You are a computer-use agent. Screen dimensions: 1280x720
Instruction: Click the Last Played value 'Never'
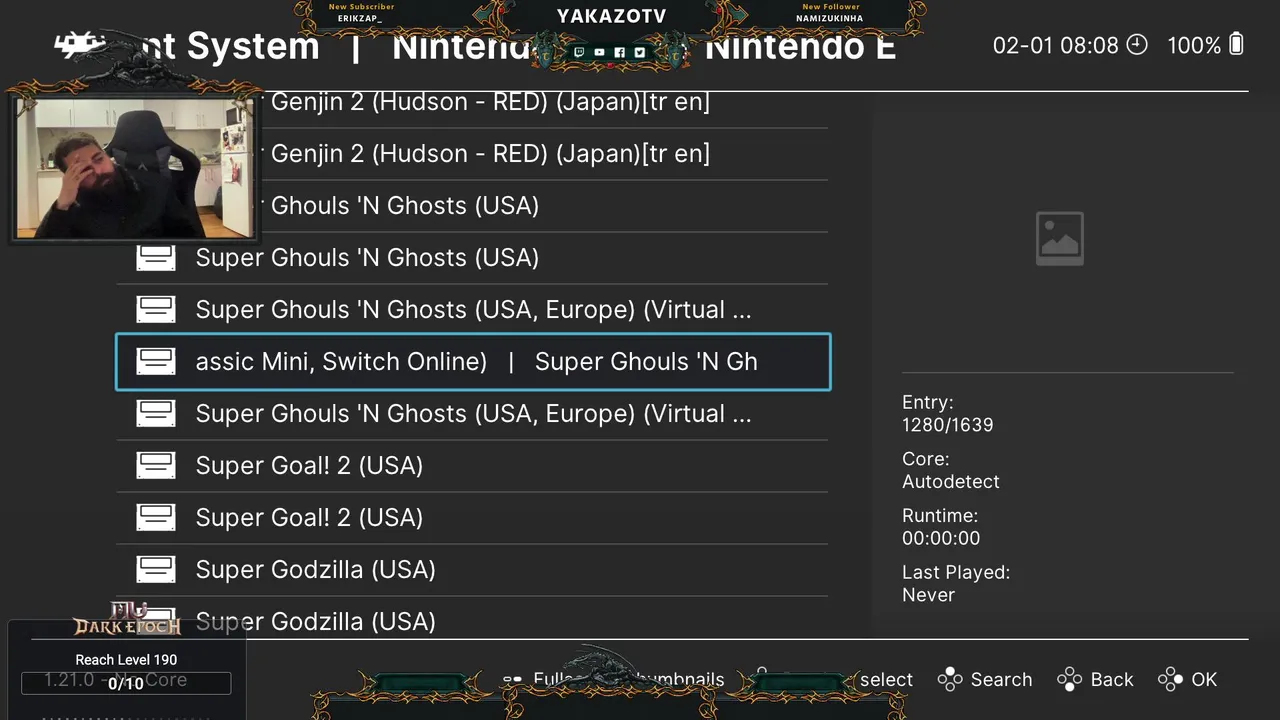point(928,595)
